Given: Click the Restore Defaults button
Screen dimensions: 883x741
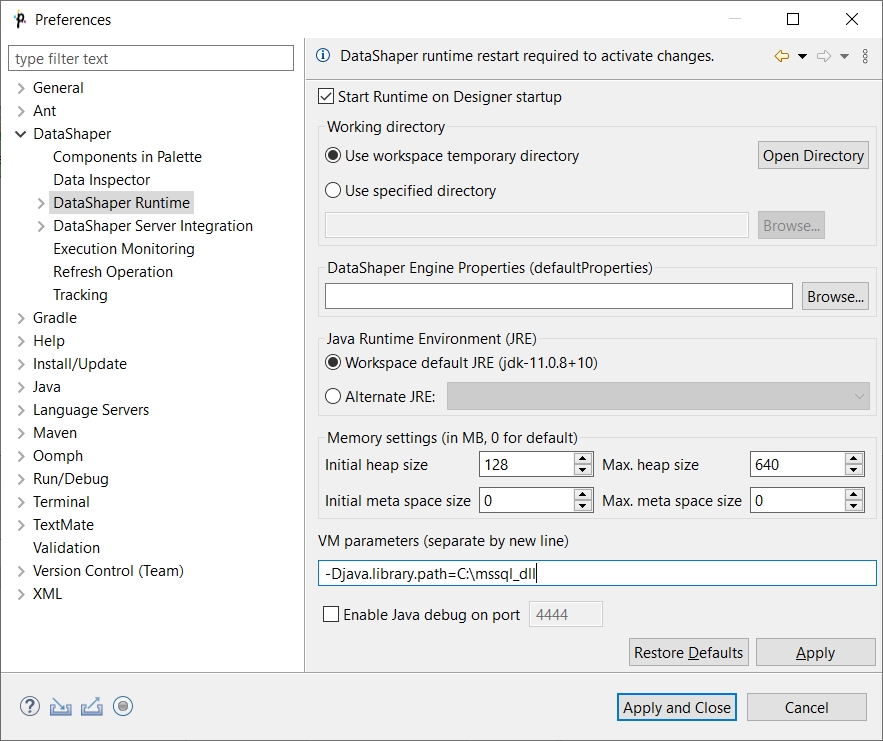Looking at the screenshot, I should (689, 652).
